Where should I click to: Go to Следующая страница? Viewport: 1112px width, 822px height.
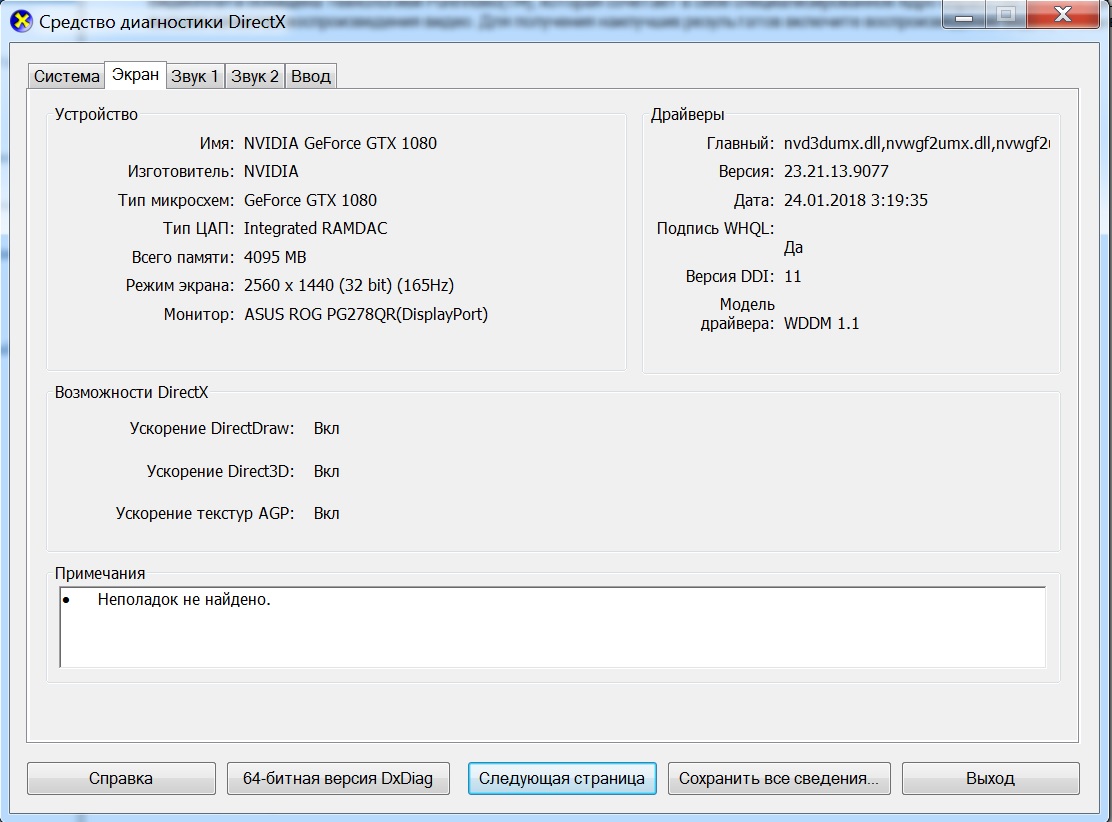click(x=562, y=778)
